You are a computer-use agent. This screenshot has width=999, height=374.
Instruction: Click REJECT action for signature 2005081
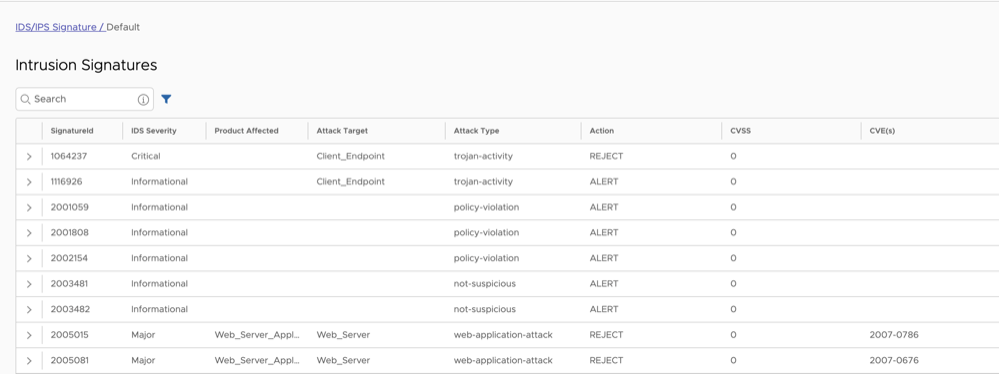coord(607,360)
